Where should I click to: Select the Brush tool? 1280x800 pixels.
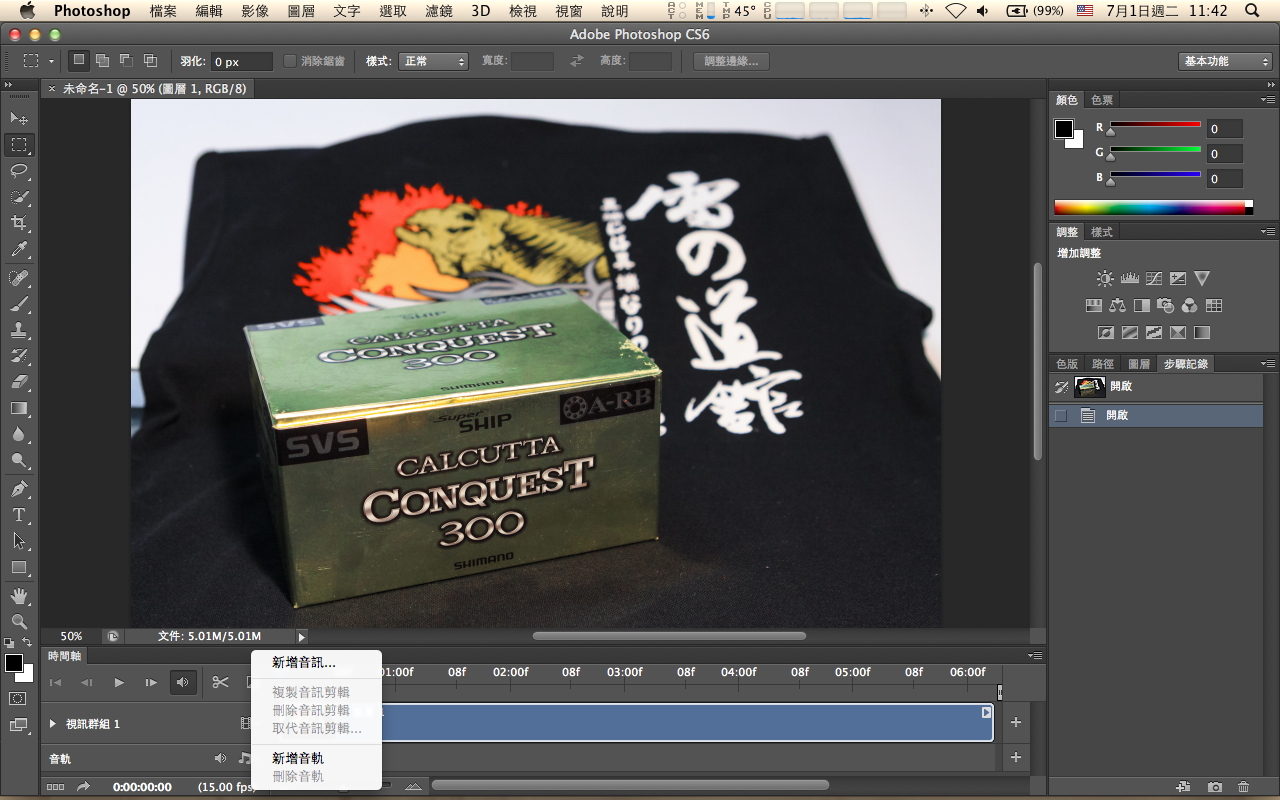coord(19,303)
